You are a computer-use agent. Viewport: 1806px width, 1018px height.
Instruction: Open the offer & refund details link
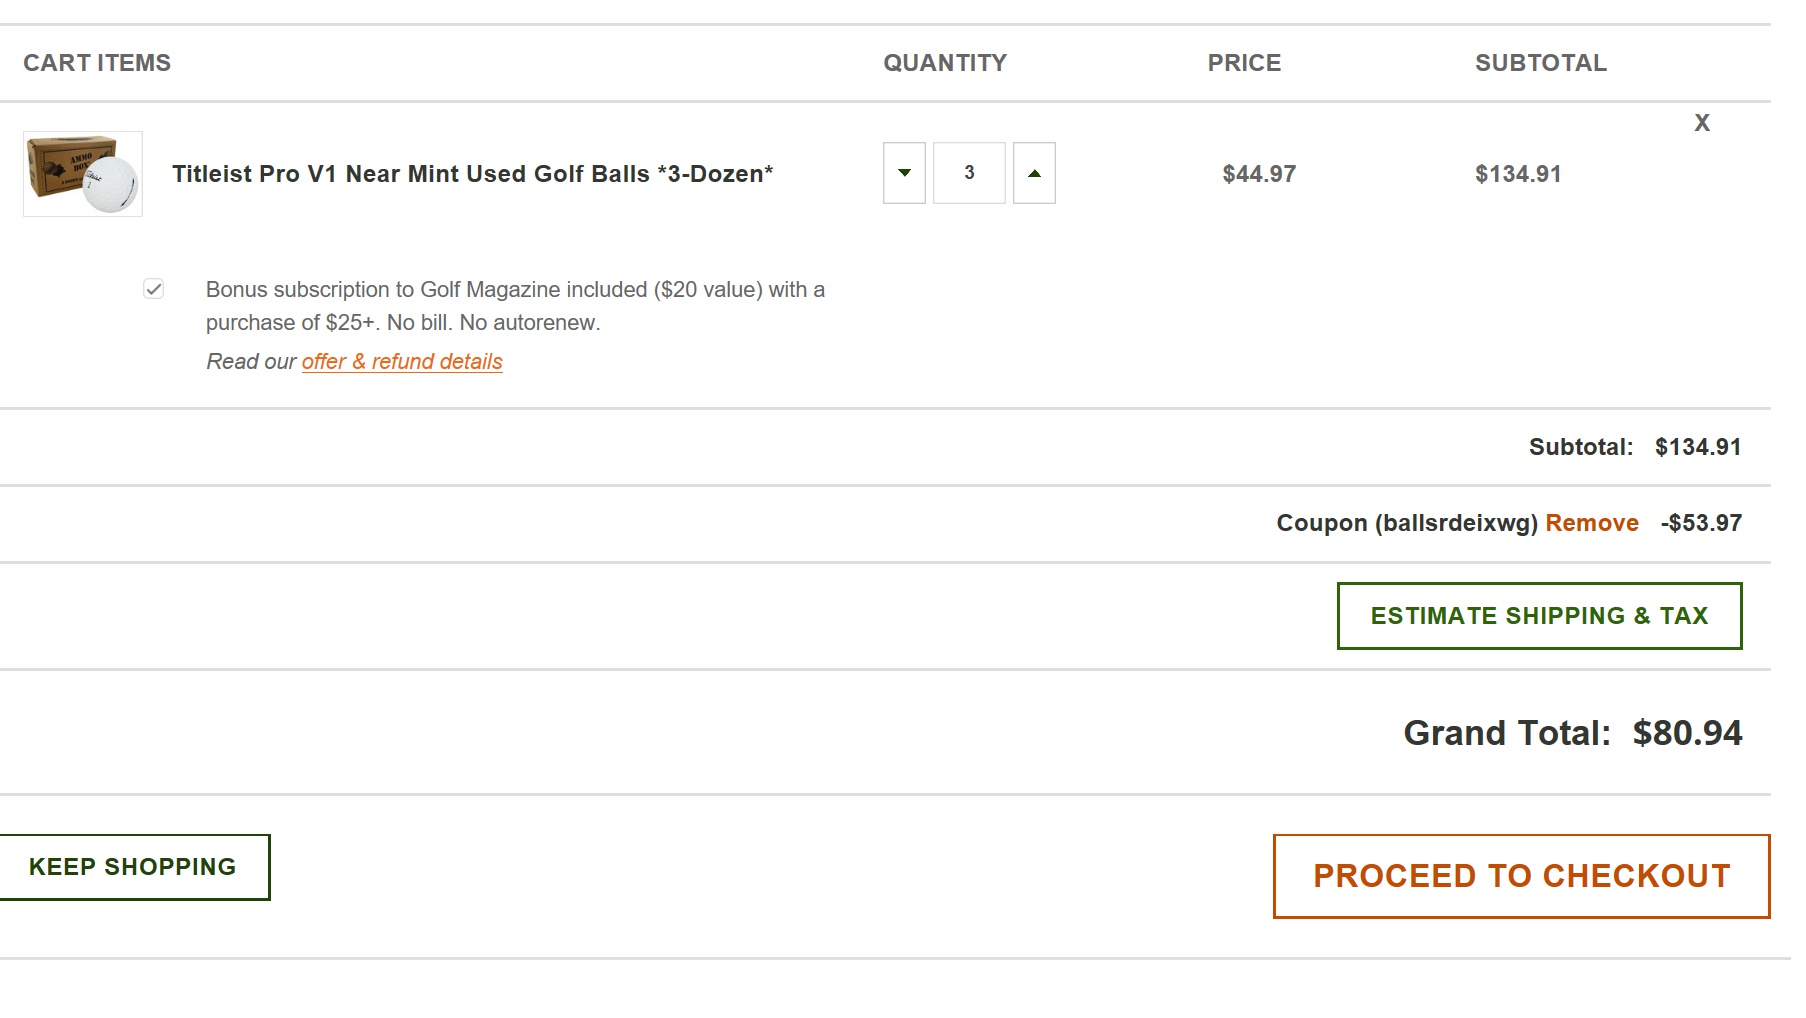(x=402, y=362)
